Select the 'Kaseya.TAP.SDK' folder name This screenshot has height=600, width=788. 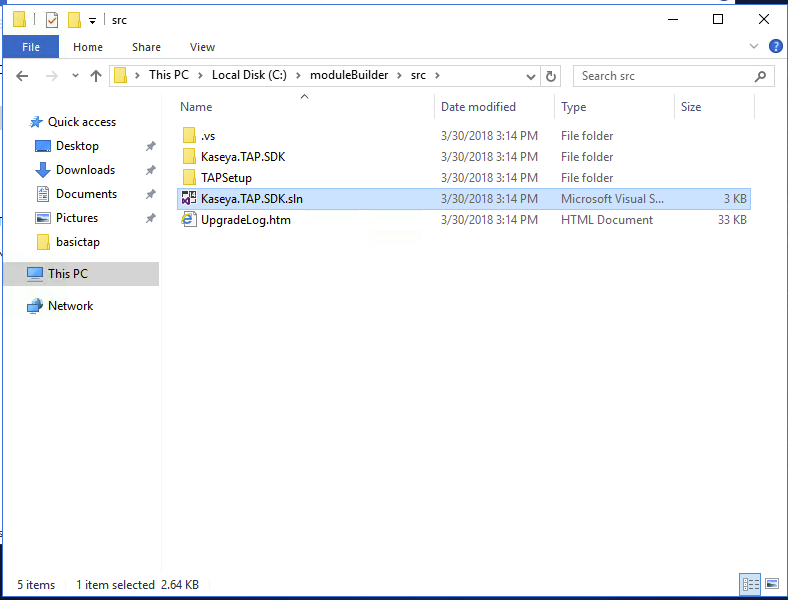pos(243,157)
